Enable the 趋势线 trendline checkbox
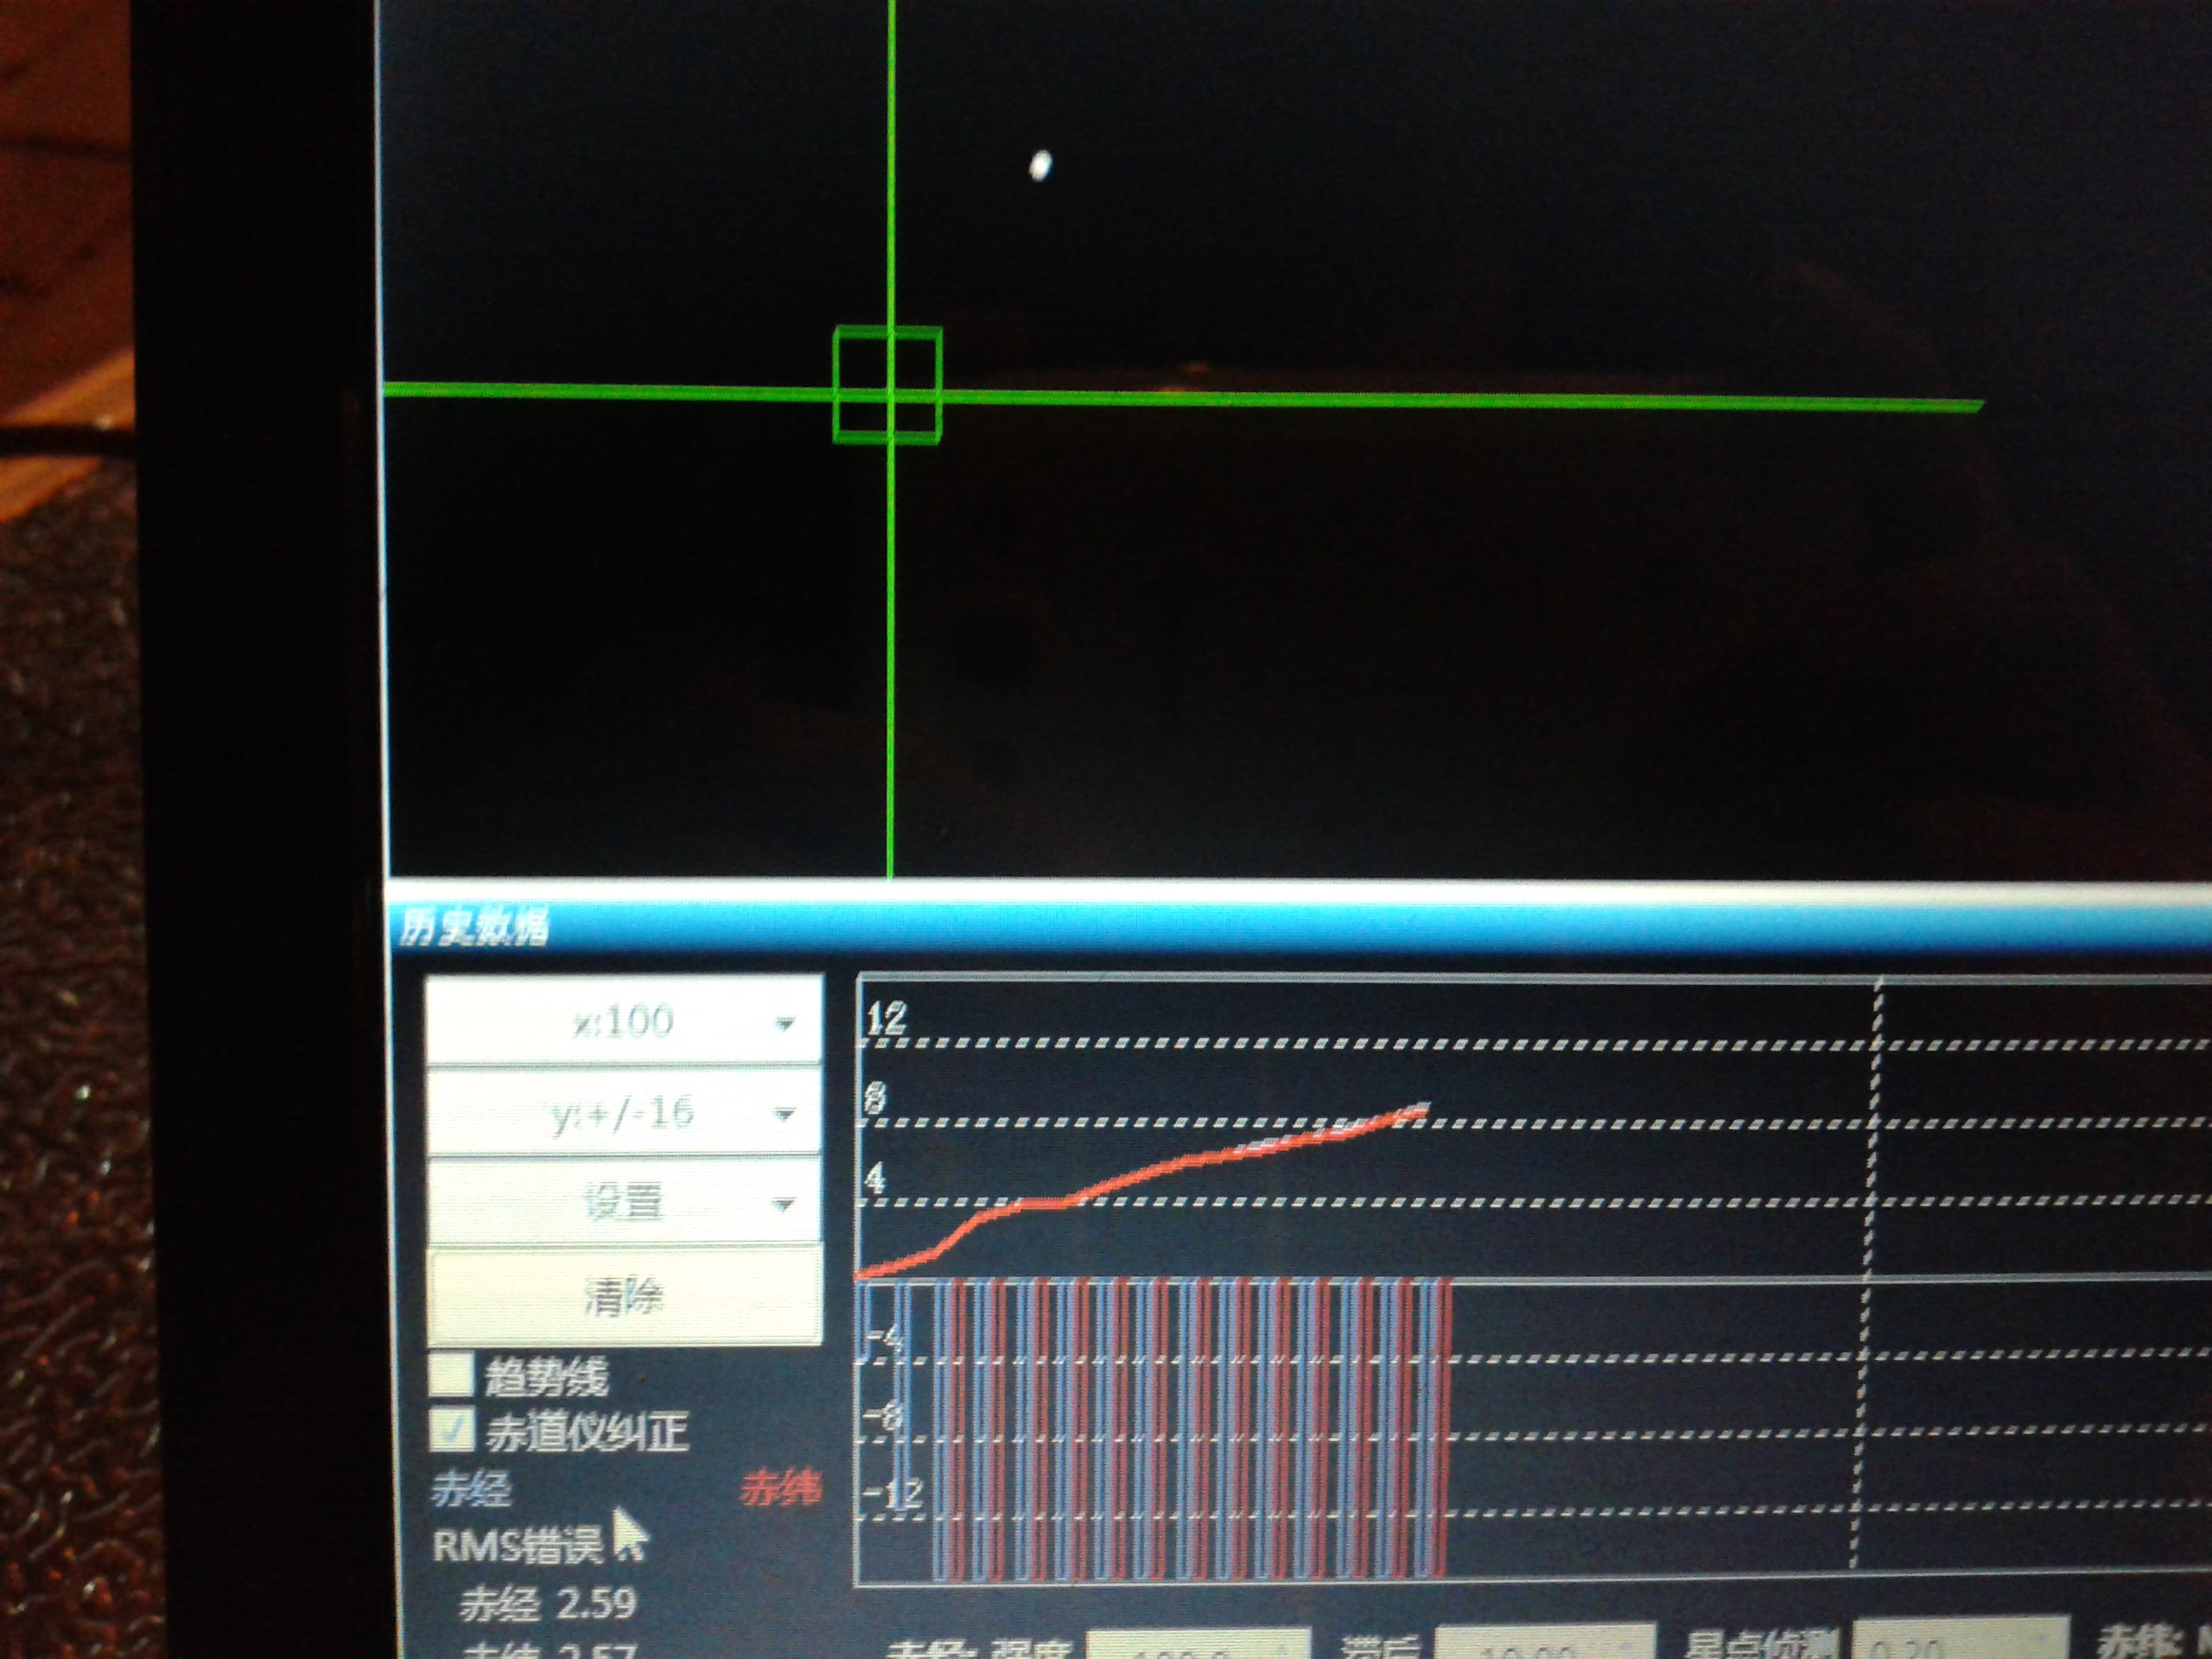This screenshot has height=1659, width=2212. click(451, 1374)
